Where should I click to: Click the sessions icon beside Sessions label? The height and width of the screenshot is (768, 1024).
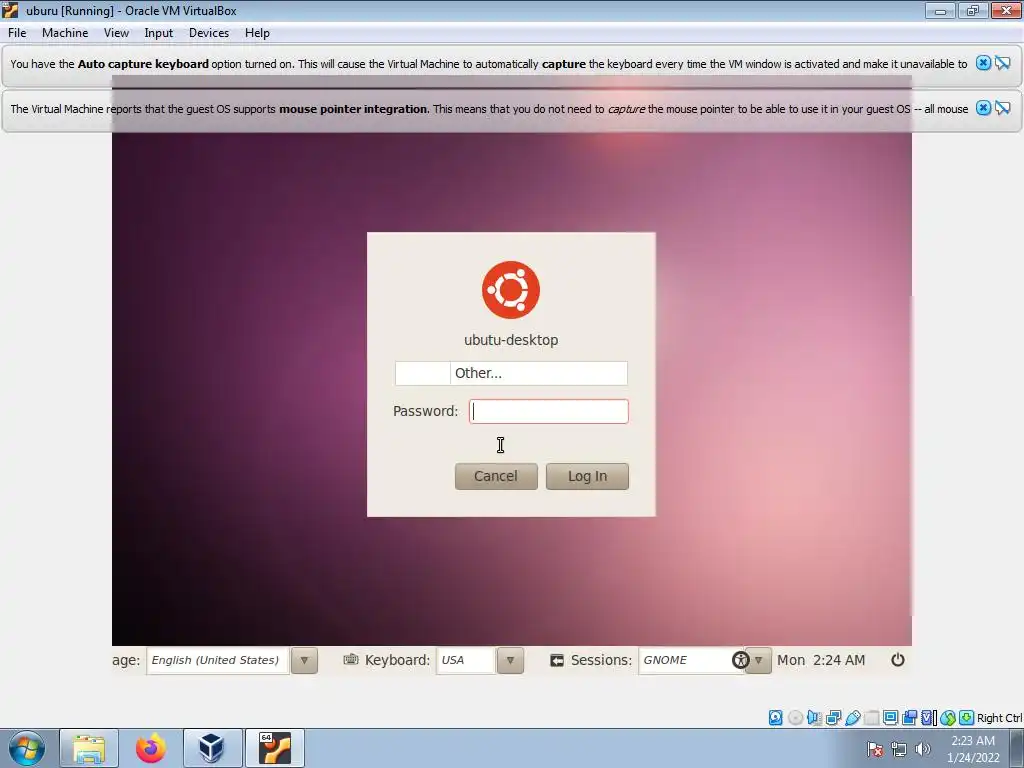pyautogui.click(x=556, y=660)
